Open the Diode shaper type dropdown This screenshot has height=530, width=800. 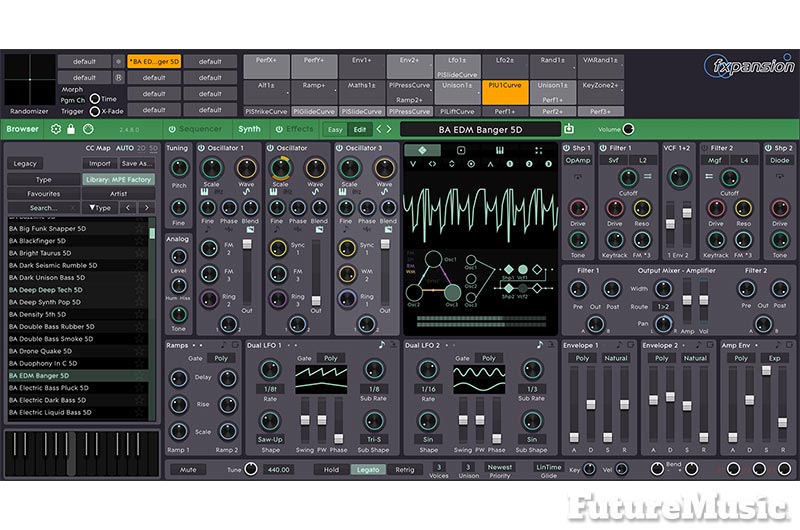point(779,160)
